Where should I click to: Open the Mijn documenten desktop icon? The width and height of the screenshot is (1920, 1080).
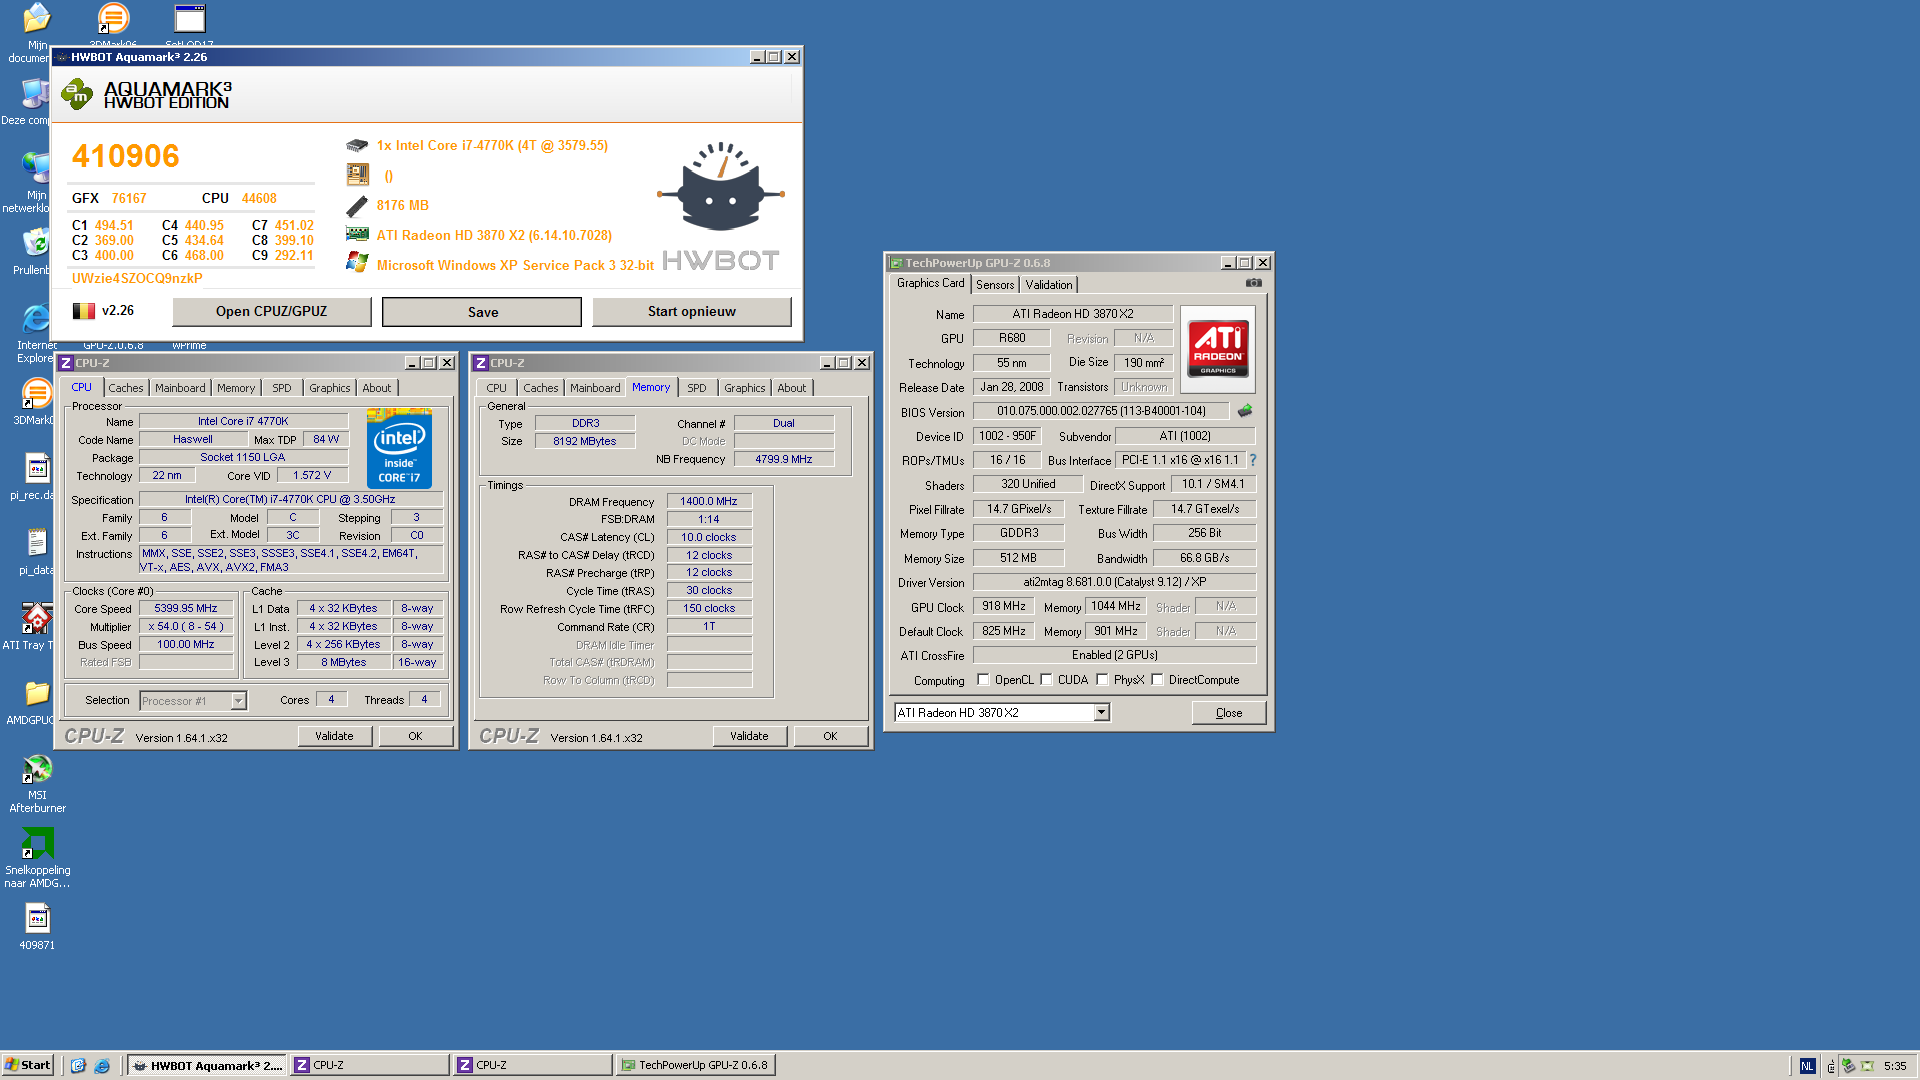click(x=37, y=18)
